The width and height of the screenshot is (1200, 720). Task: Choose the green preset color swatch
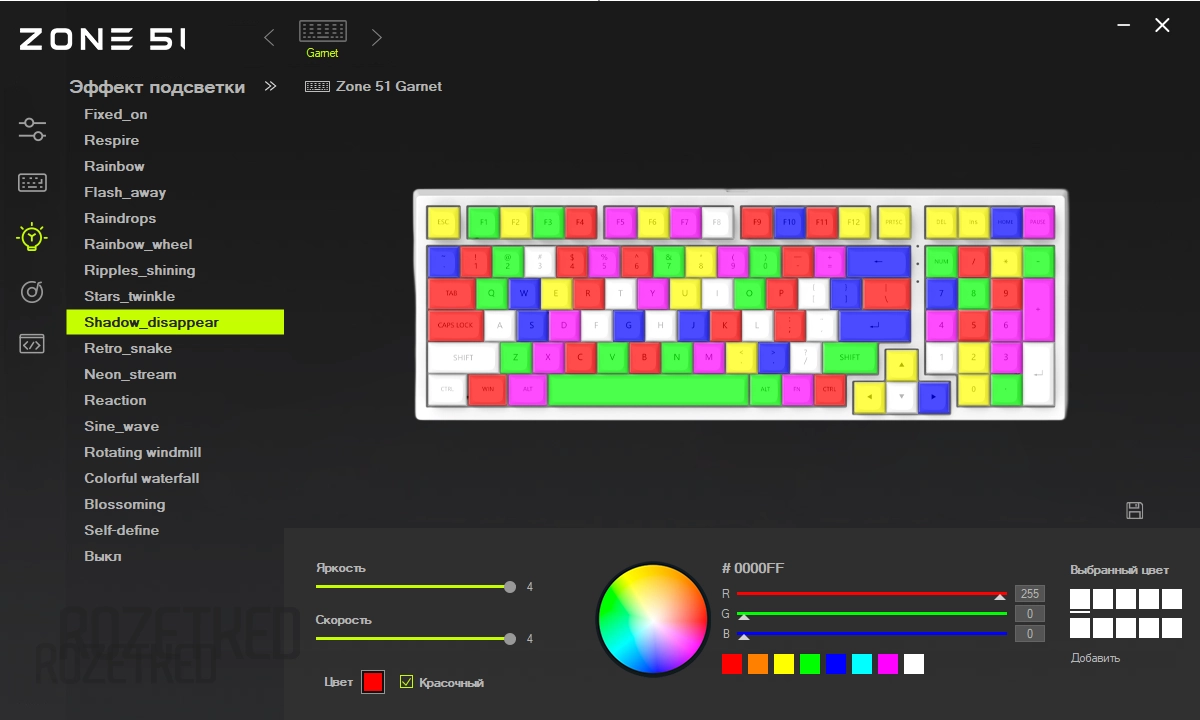810,664
